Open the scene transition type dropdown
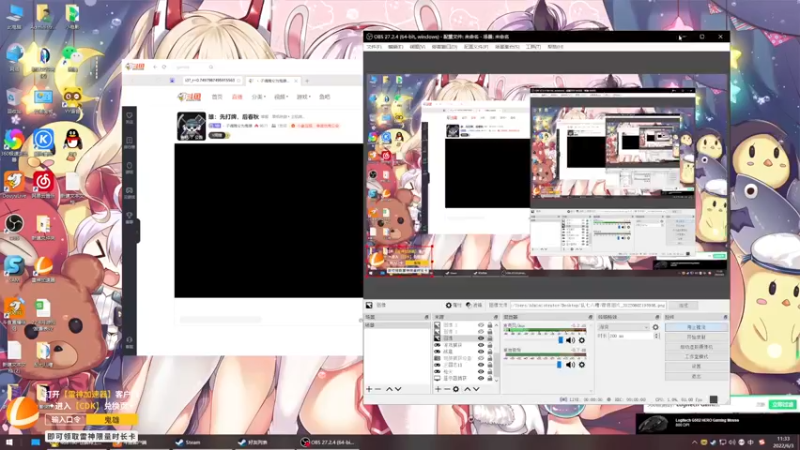The width and height of the screenshot is (800, 450). [x=623, y=327]
